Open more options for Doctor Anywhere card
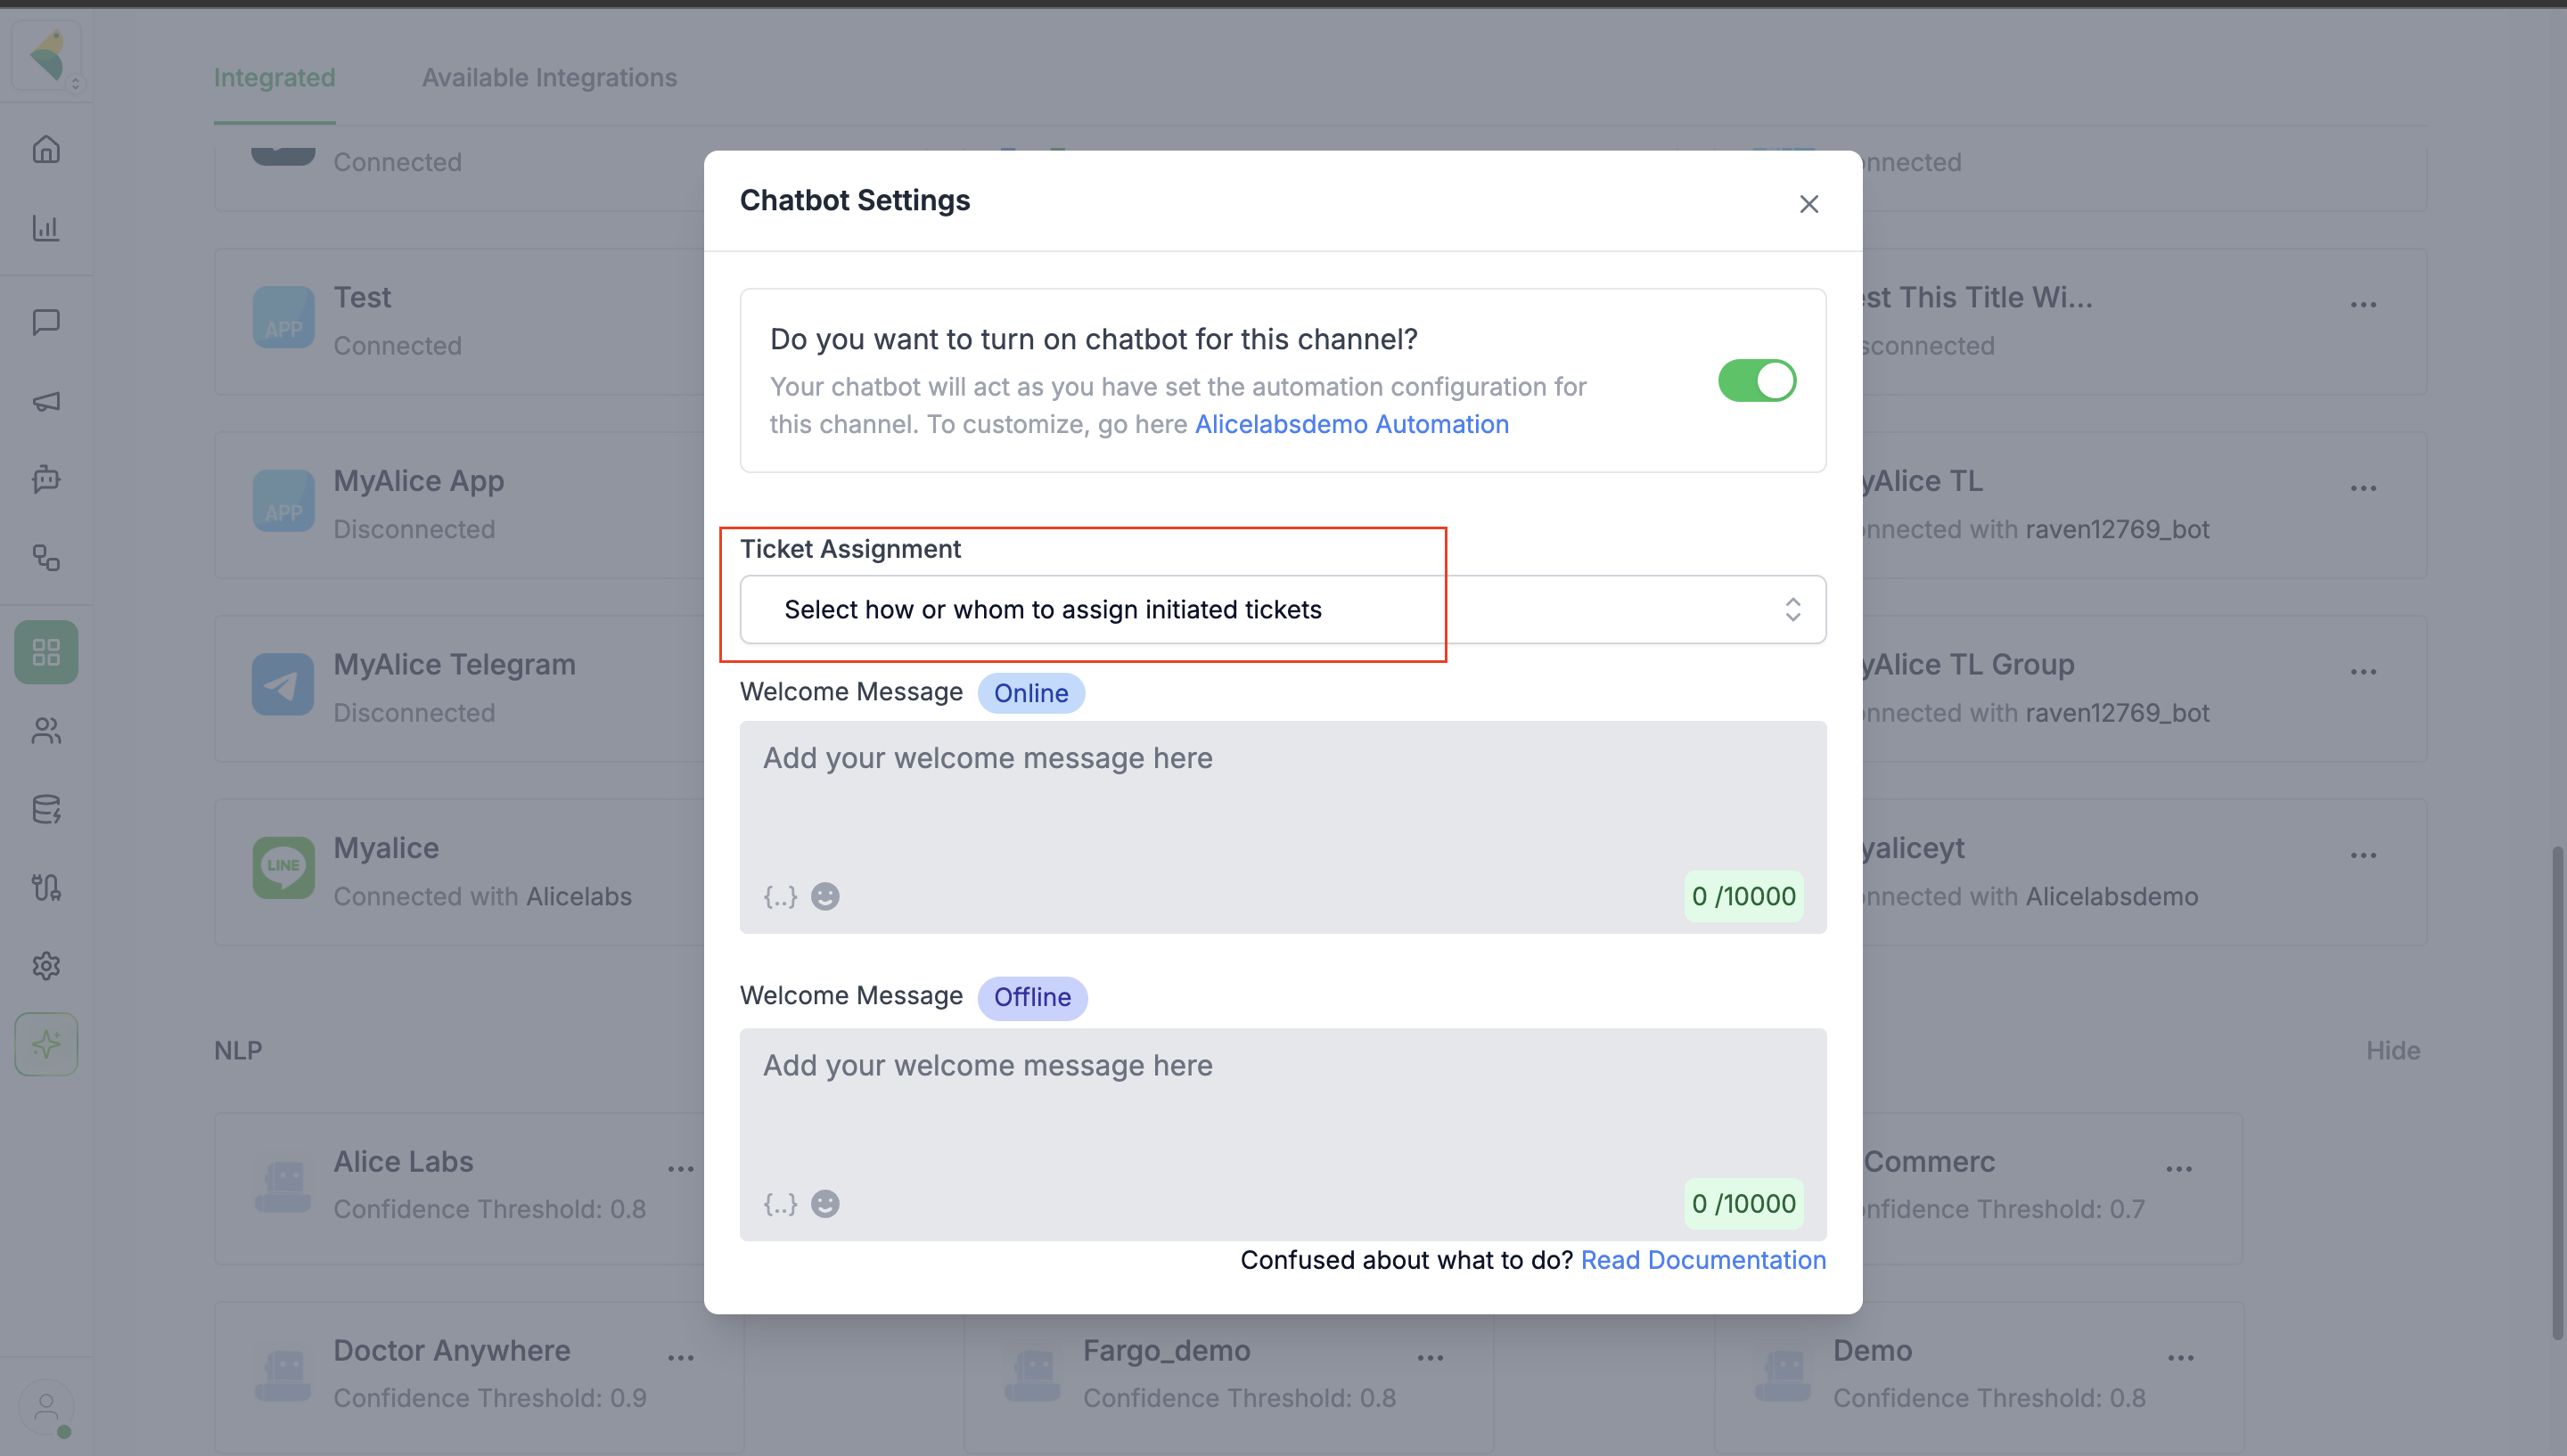Viewport: 2567px width, 1456px height. coord(681,1358)
